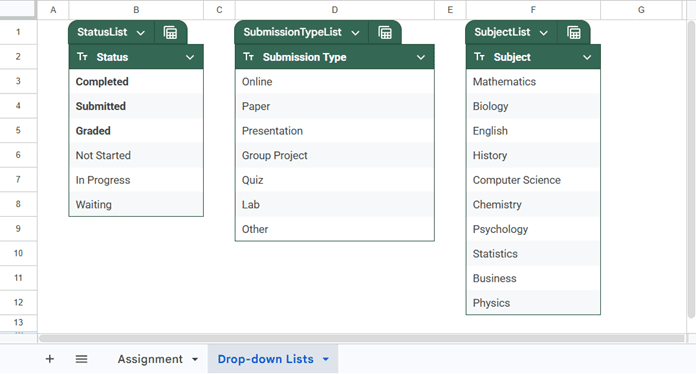Select the Other submission type cell
Image resolution: width=696 pixels, height=374 pixels.
tap(335, 229)
